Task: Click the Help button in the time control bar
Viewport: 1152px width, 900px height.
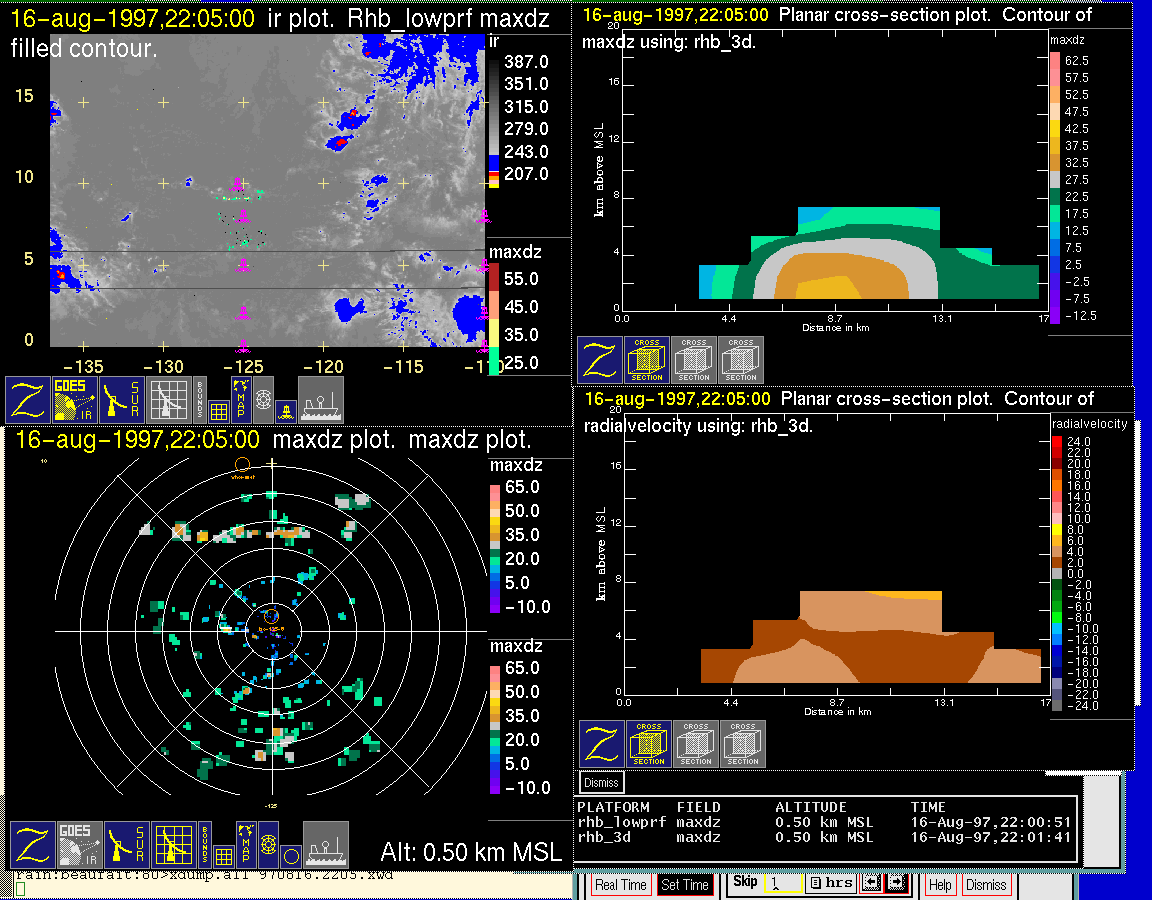Action: (940, 885)
